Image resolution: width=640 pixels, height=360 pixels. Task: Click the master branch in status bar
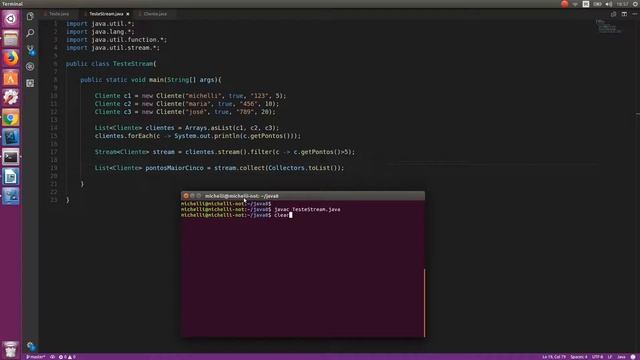[36, 357]
